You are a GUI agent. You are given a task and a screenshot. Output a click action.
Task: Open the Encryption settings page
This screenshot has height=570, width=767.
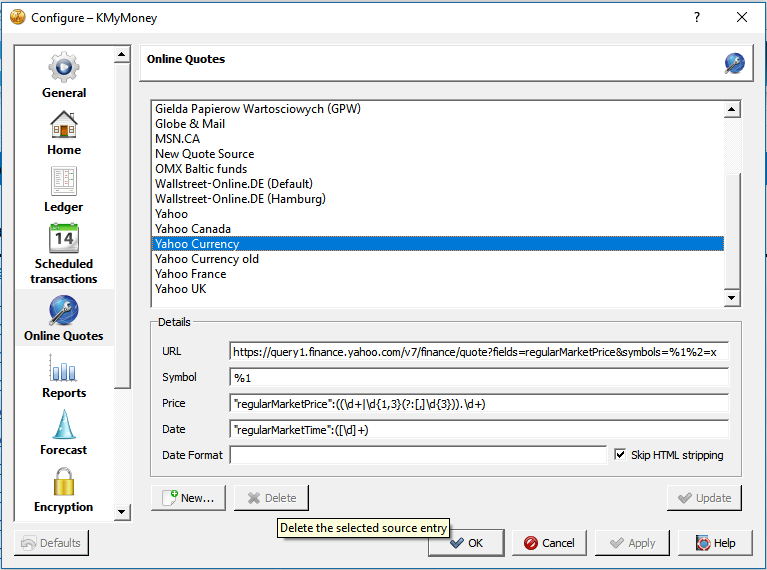pyautogui.click(x=64, y=490)
